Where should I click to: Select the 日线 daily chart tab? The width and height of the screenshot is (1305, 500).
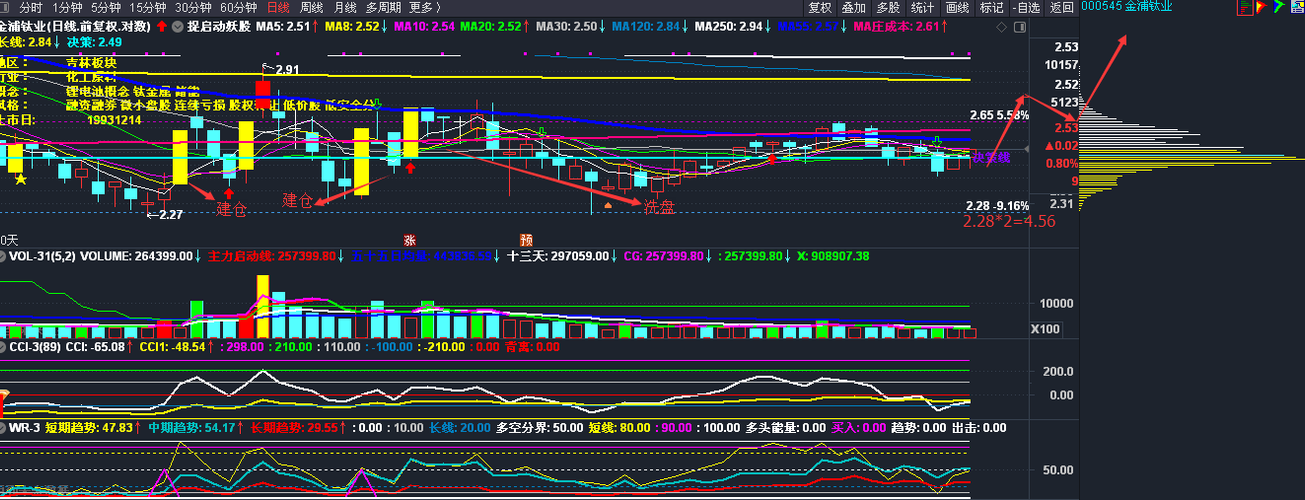(x=279, y=7)
